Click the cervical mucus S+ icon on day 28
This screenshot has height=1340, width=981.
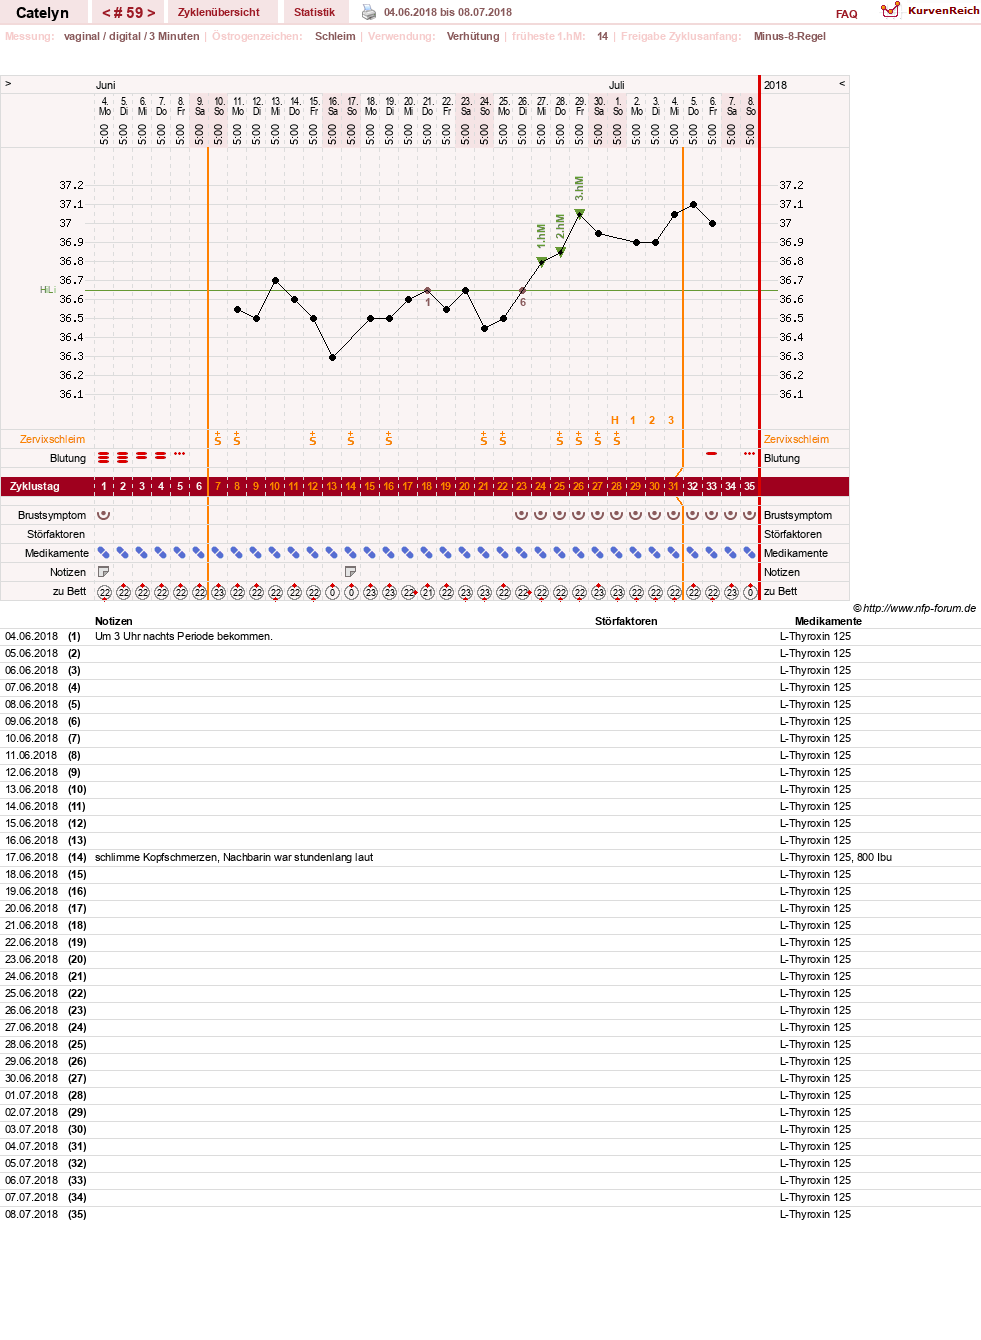pos(616,438)
